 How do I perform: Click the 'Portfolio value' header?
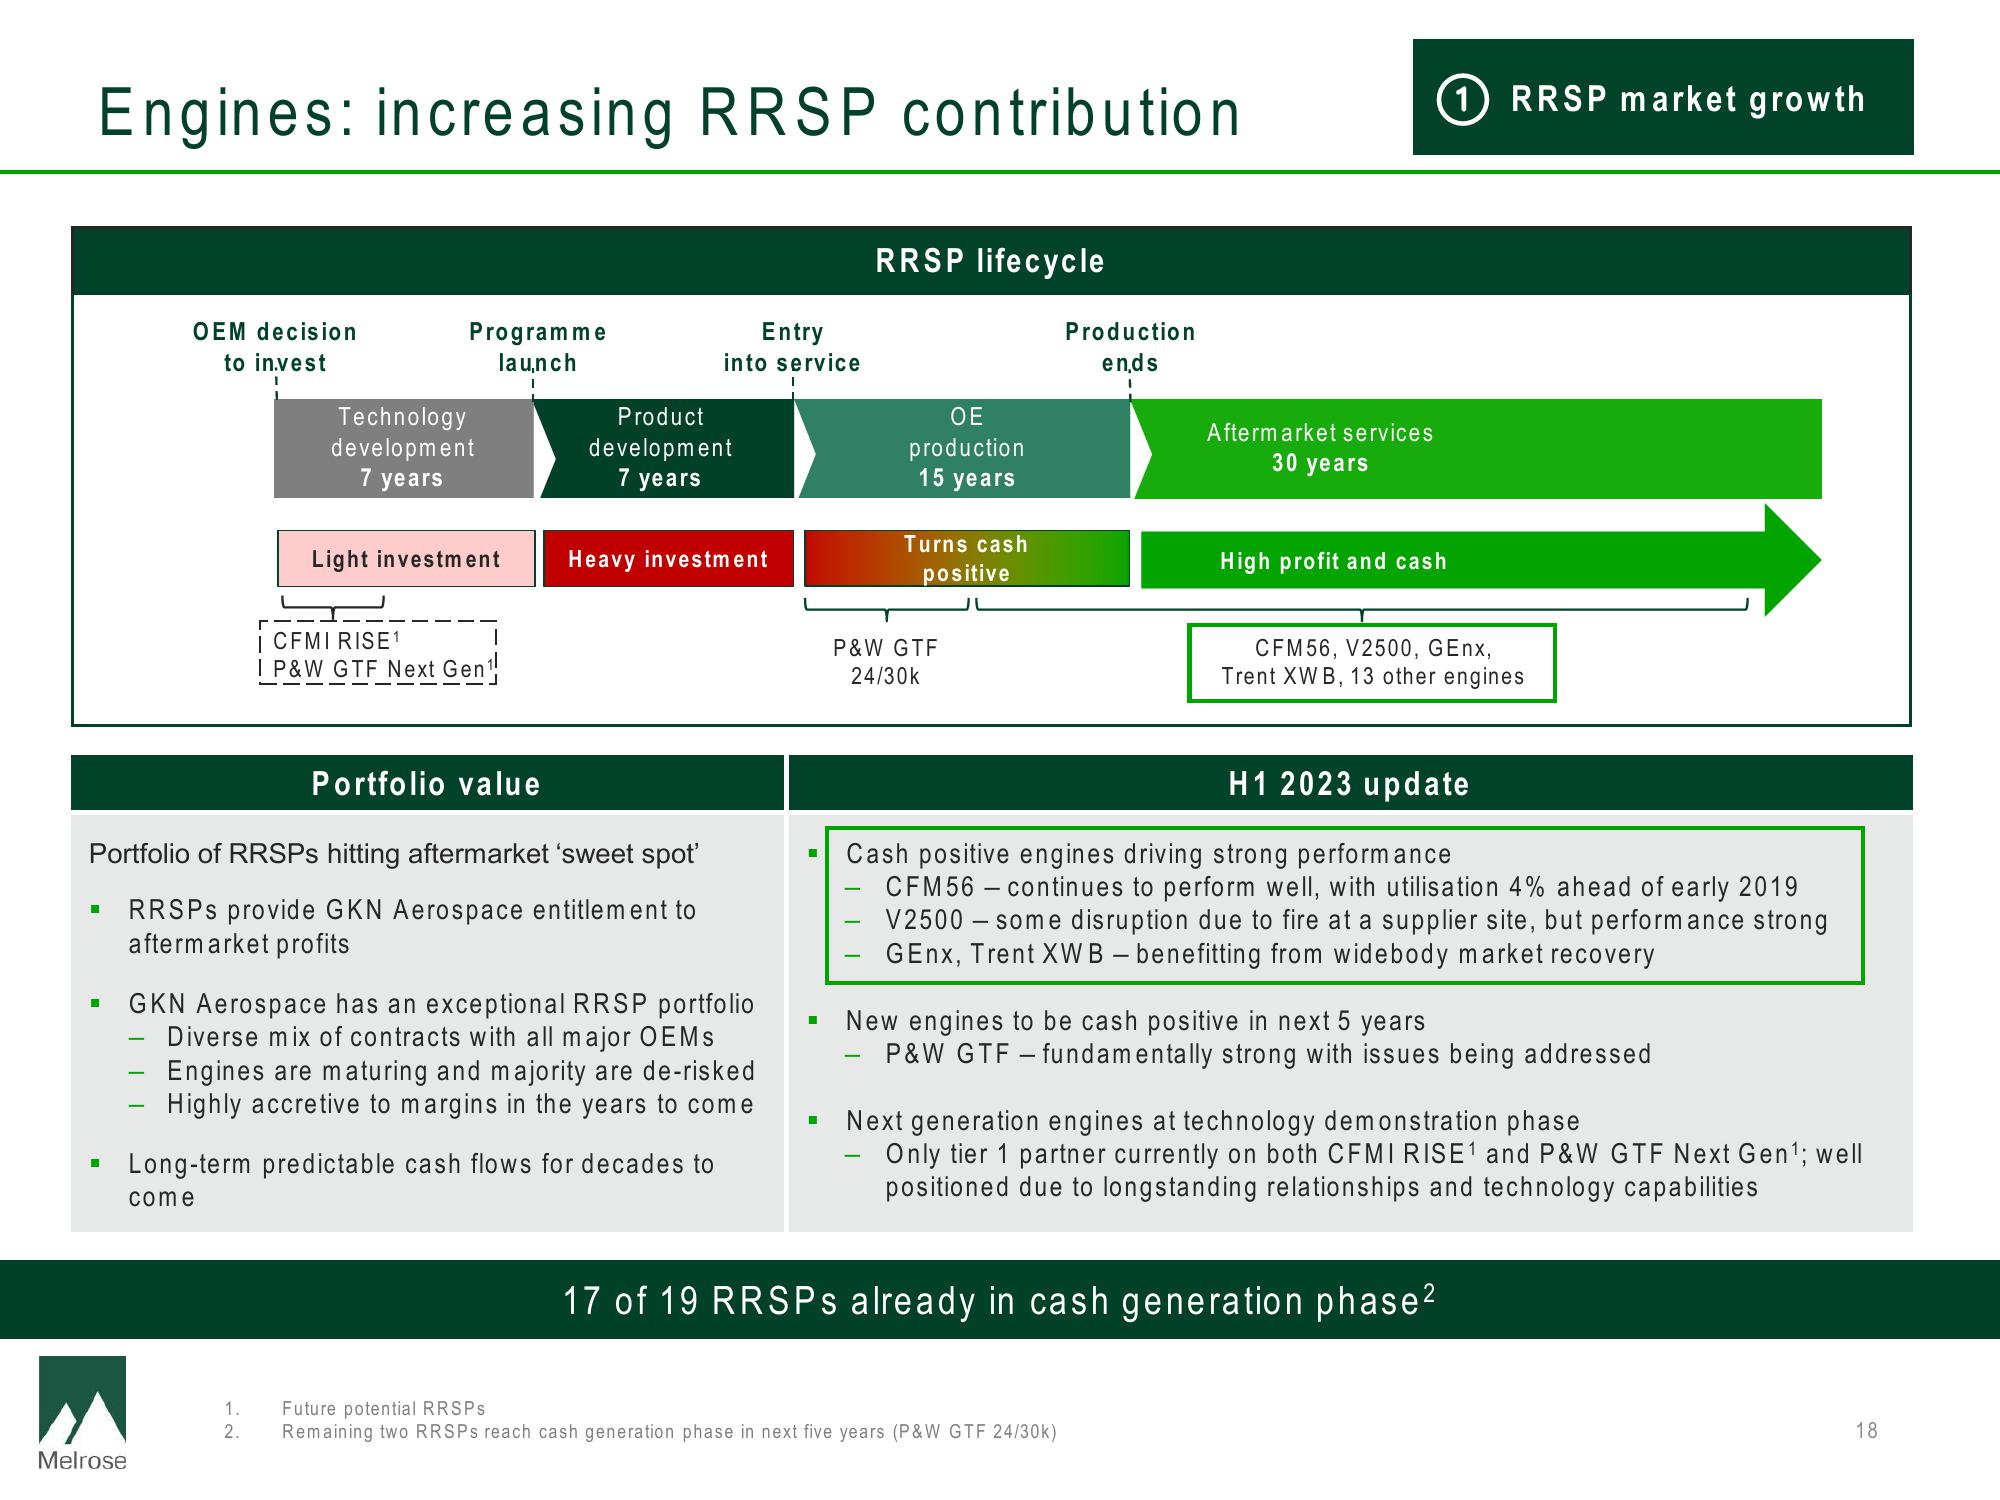coord(427,783)
